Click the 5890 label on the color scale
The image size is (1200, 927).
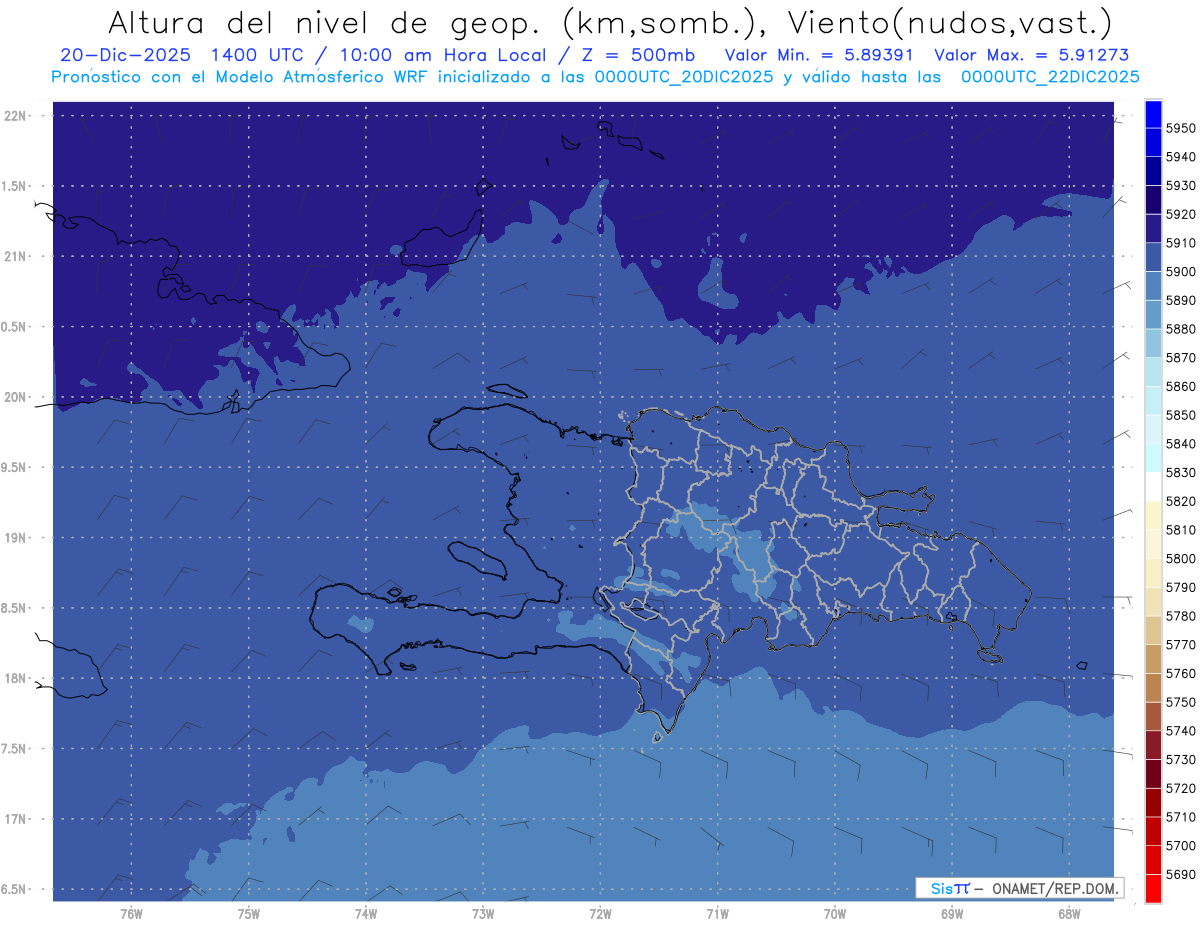coord(1180,300)
